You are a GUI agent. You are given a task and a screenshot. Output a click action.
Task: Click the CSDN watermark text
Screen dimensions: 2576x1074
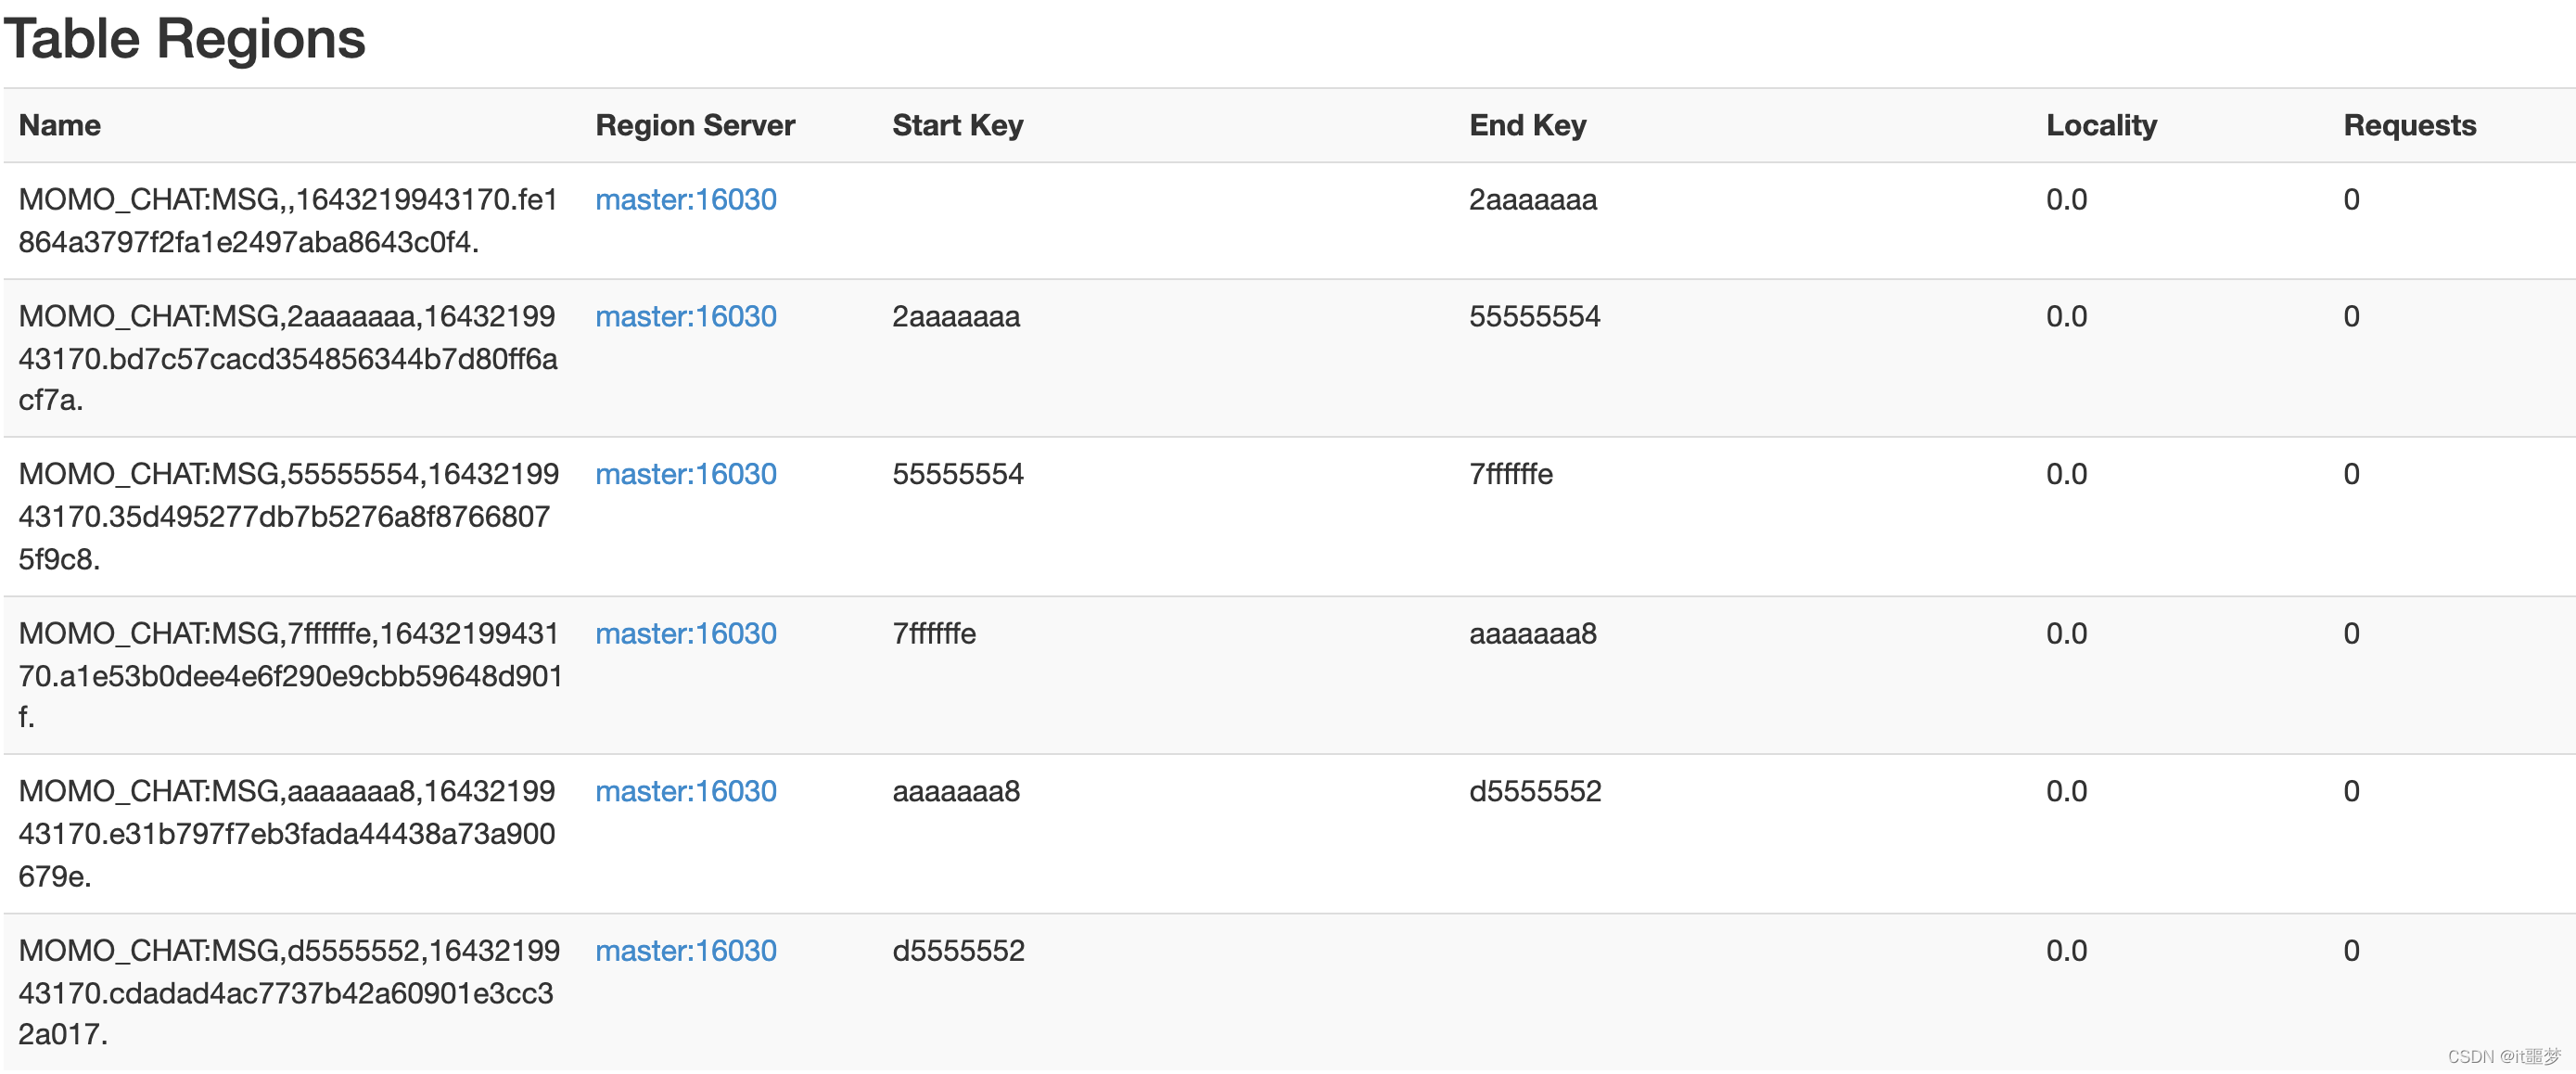point(2504,1056)
